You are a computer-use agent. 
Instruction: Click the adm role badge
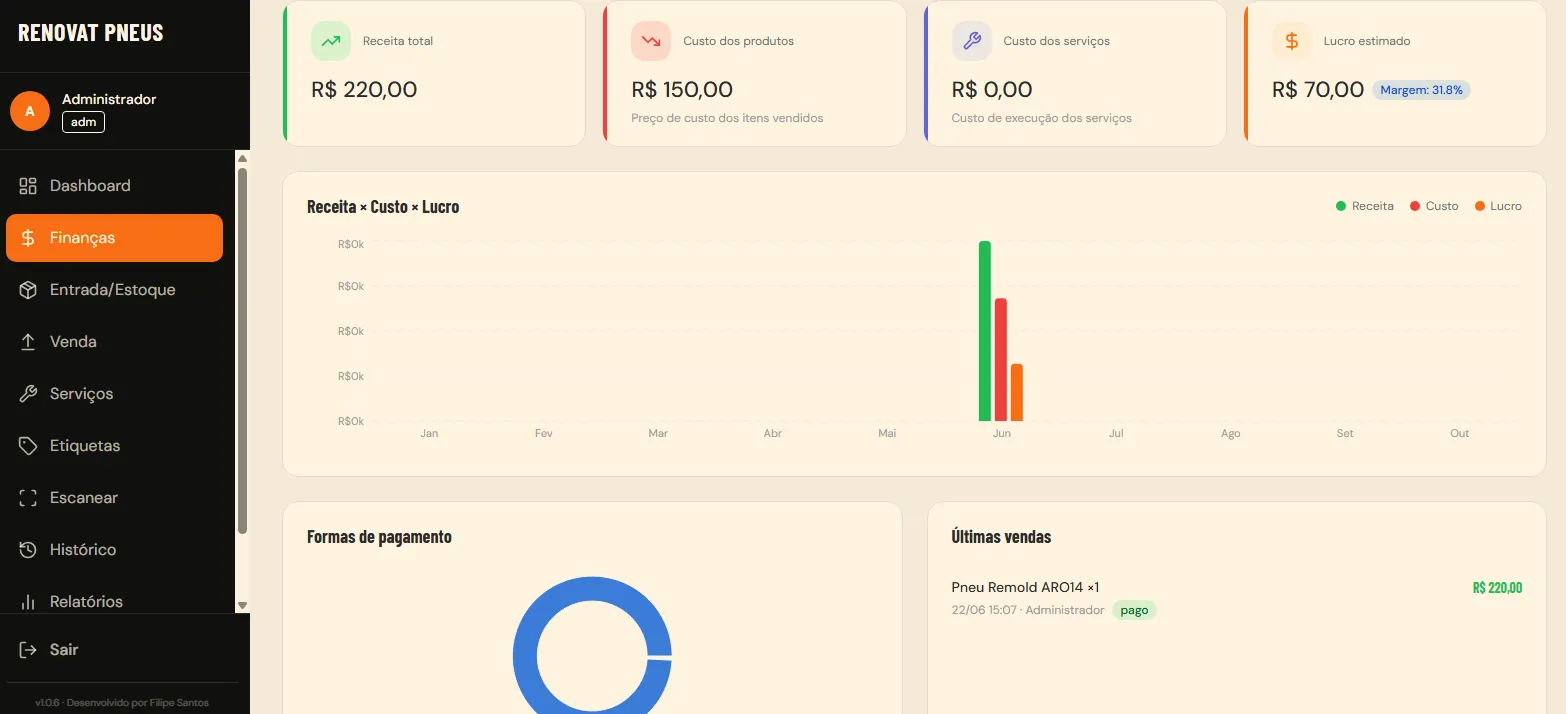83,122
